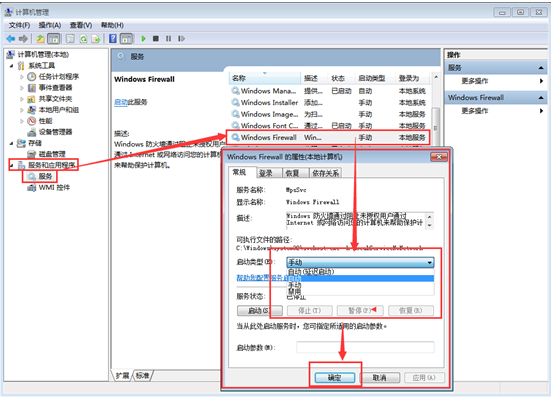
Task: Open 磁盘管理 in the tree
Action: [52, 154]
